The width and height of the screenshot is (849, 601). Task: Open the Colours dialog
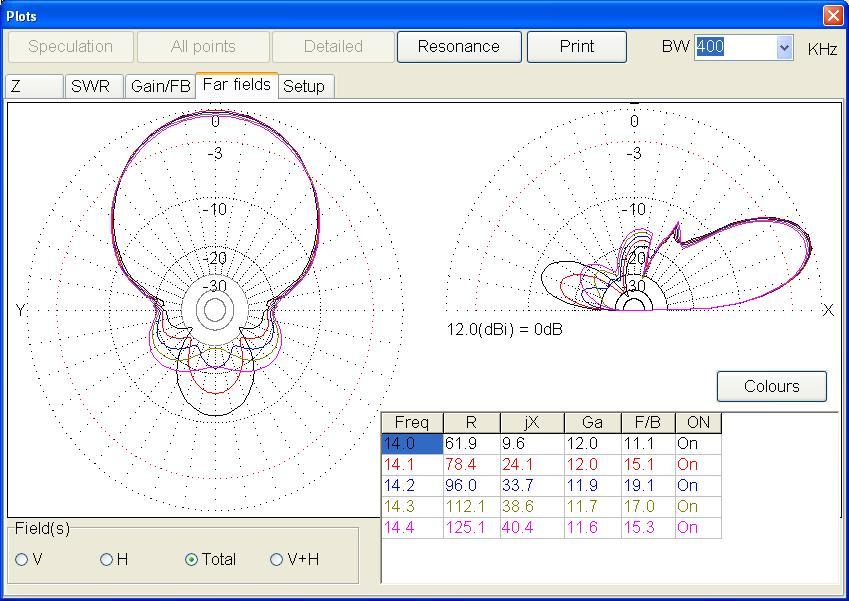coord(771,387)
